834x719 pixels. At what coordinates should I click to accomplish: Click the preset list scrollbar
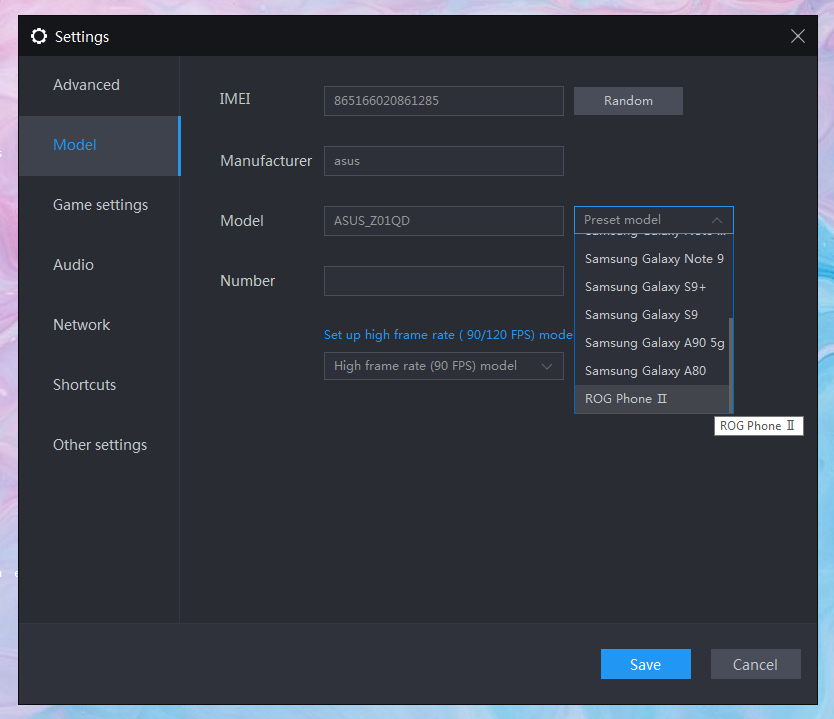731,365
